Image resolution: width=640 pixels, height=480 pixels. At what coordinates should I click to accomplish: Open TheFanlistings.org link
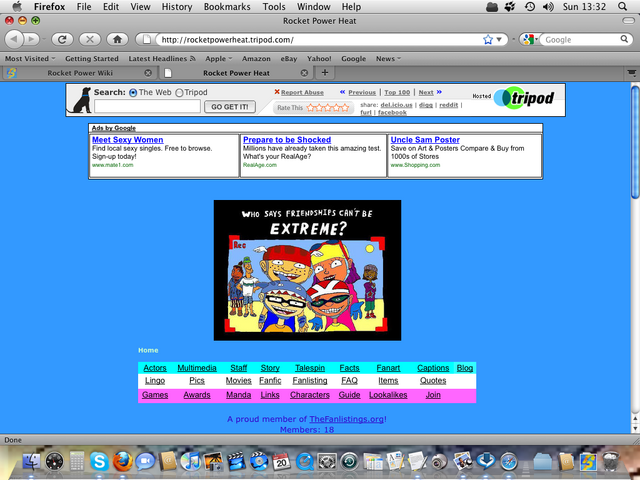[347, 419]
